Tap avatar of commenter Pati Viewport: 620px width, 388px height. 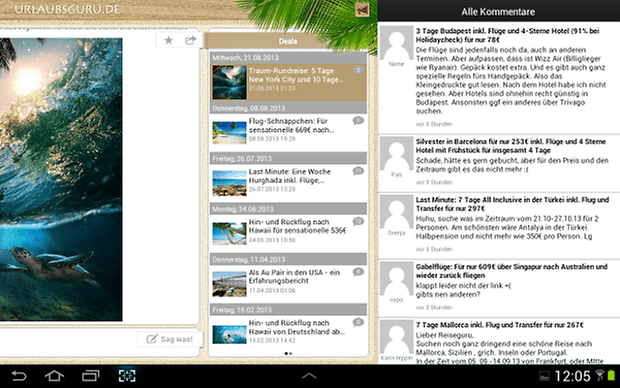click(396, 153)
